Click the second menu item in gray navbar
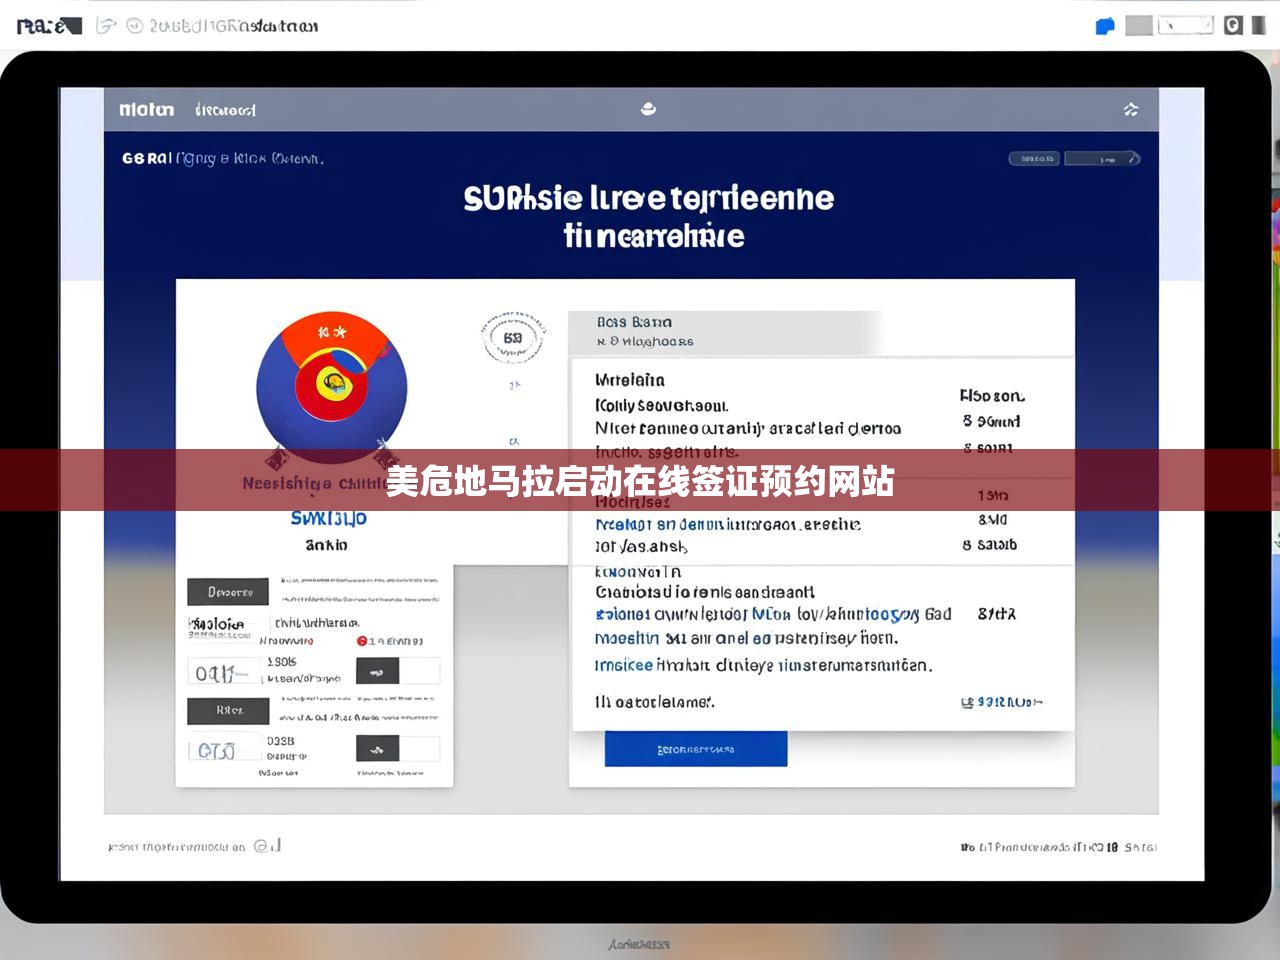The image size is (1280, 960). click(x=225, y=110)
